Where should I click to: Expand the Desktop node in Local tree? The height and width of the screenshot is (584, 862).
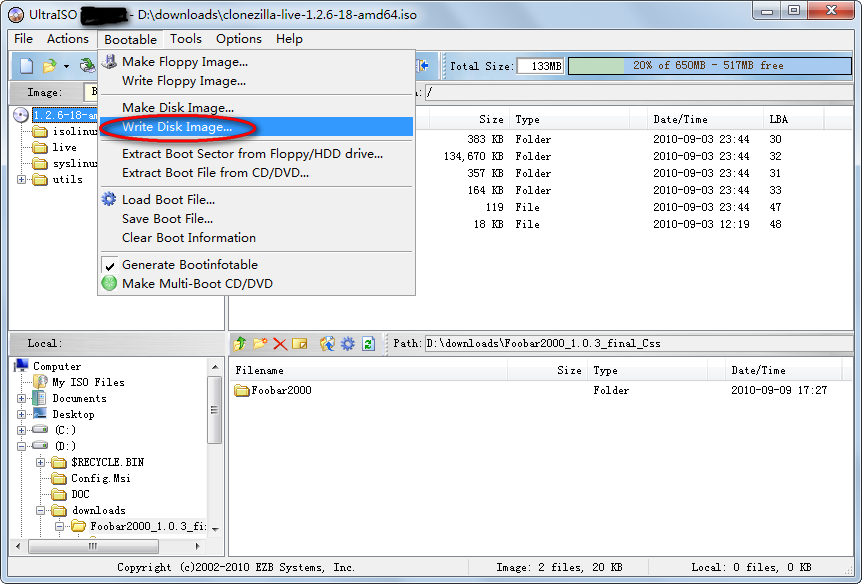(x=21, y=414)
